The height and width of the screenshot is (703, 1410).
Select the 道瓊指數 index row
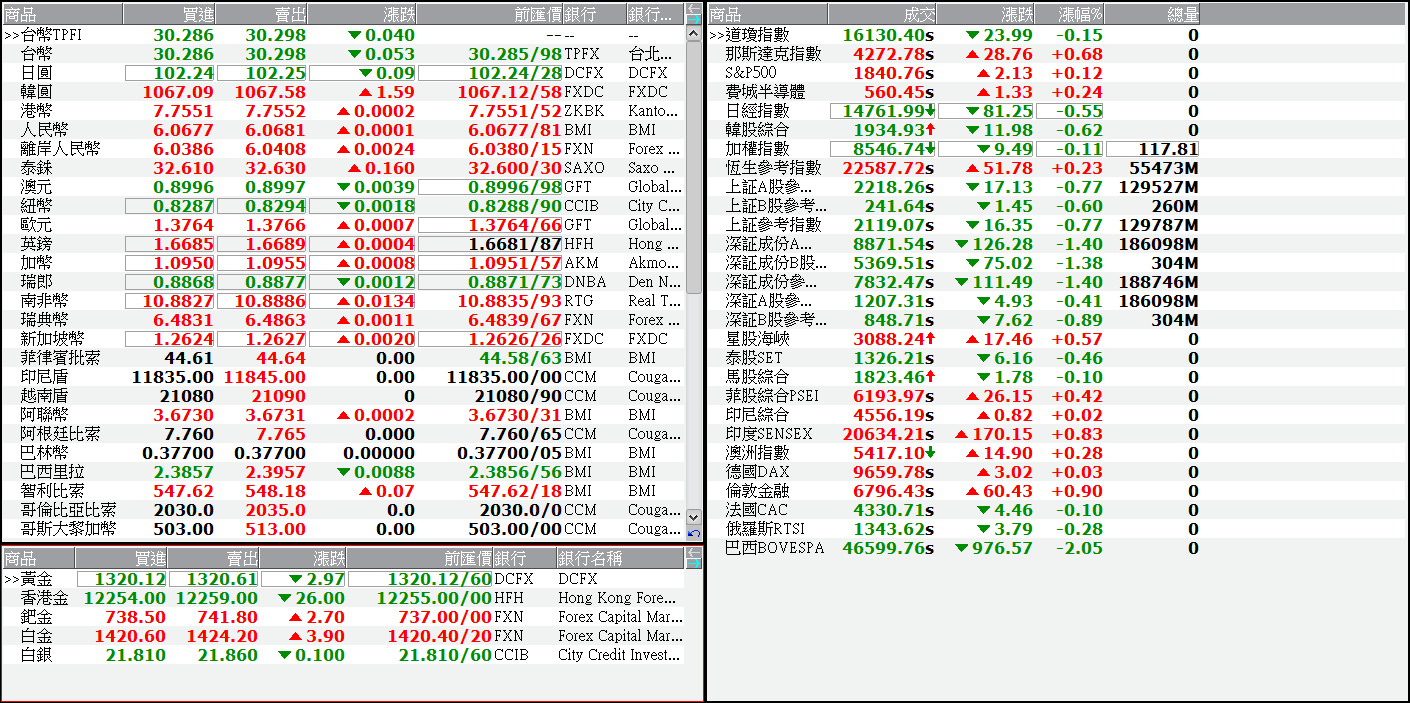[954, 35]
